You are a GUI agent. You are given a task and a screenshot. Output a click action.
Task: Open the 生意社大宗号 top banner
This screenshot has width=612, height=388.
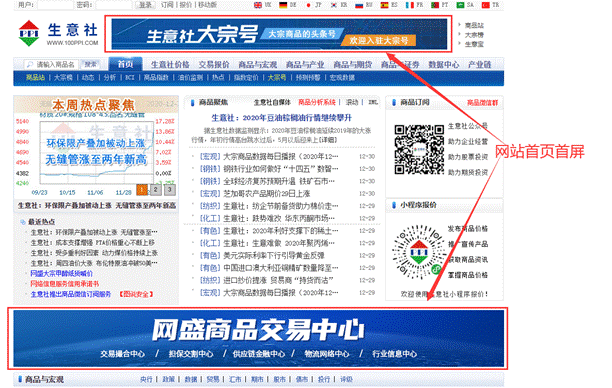pyautogui.click(x=279, y=34)
